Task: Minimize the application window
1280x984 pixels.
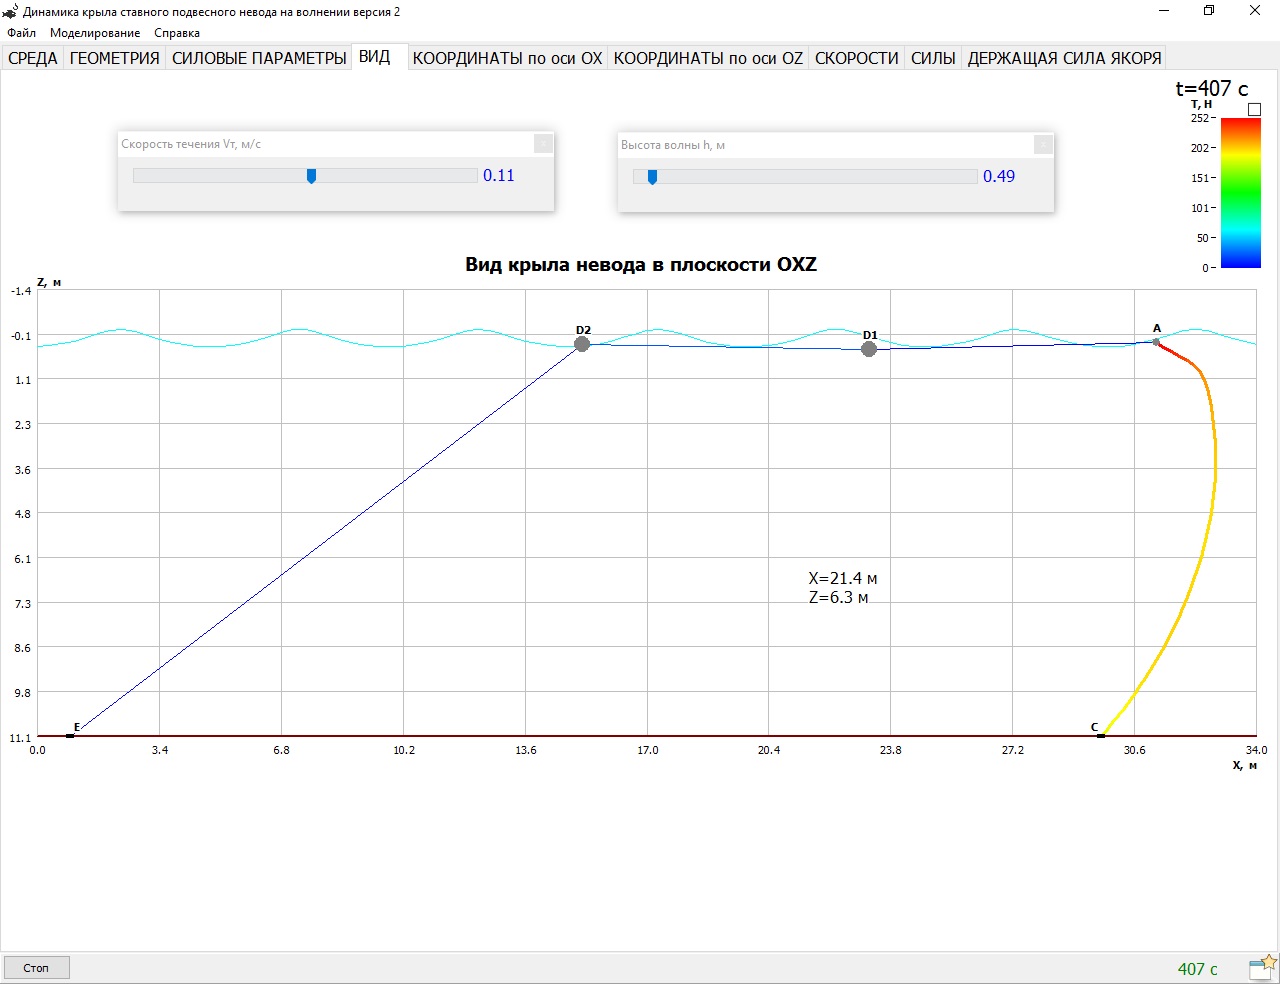Action: coord(1164,11)
